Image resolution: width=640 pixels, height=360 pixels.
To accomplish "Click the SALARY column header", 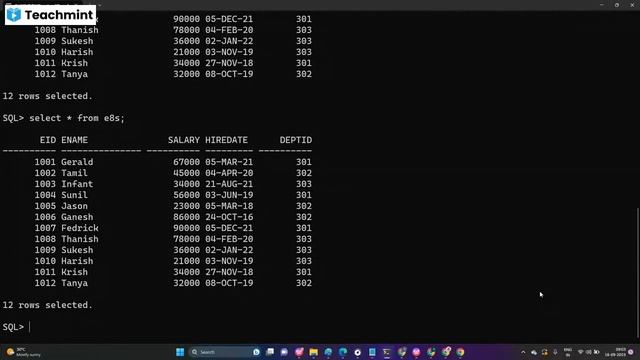I will coord(184,140).
